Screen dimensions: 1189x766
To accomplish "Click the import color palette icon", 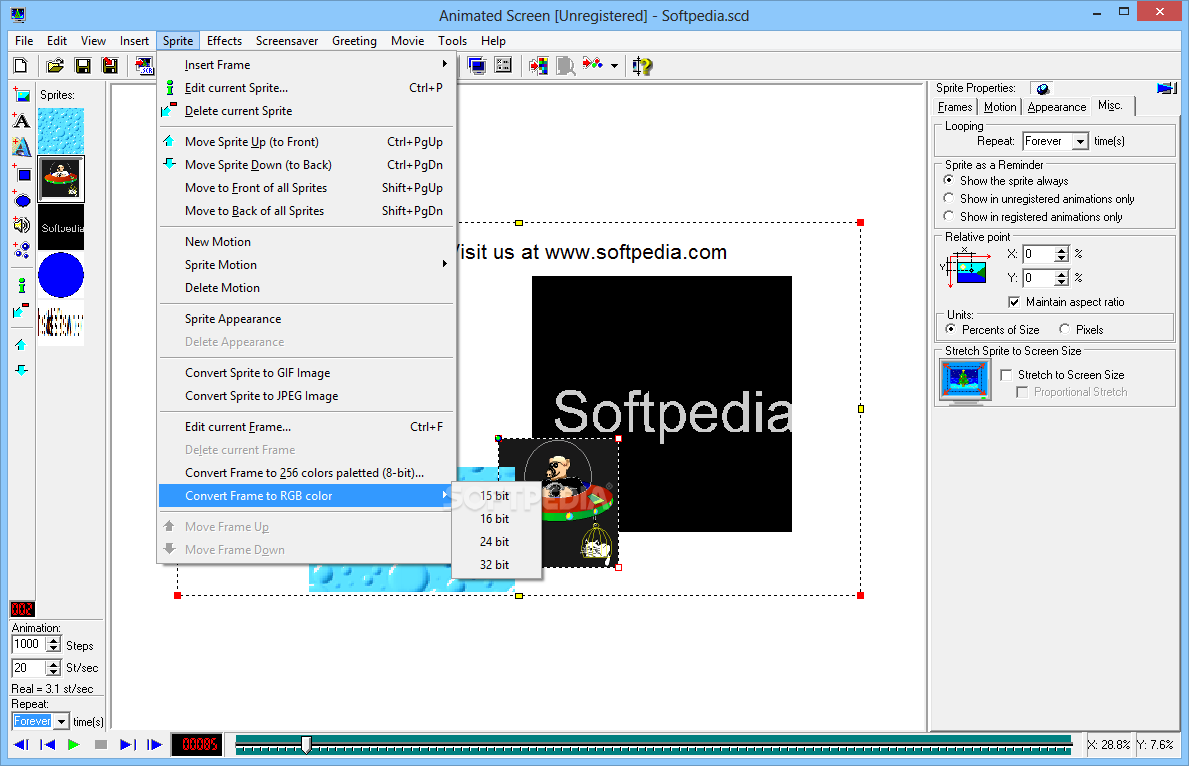I will 538,66.
